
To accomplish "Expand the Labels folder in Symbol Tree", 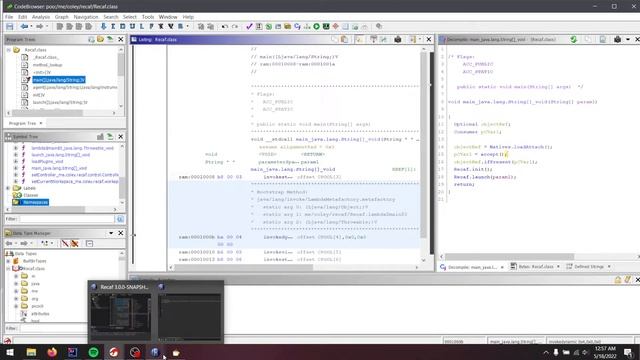I will [x=8, y=188].
